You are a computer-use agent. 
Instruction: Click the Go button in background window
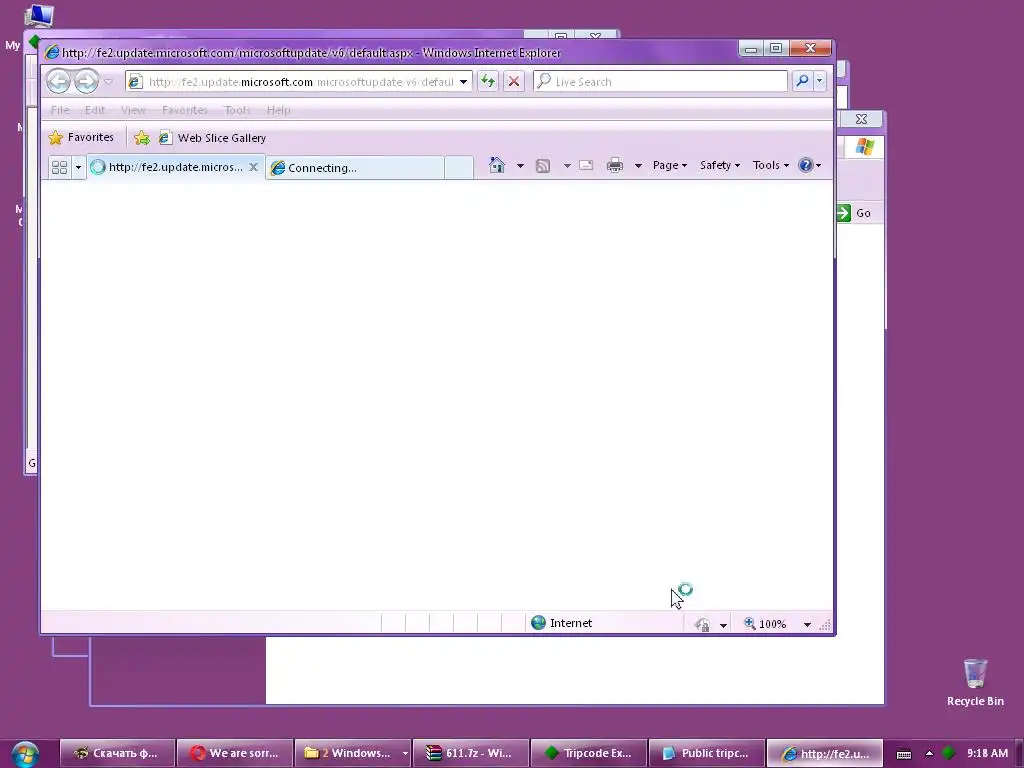point(854,213)
